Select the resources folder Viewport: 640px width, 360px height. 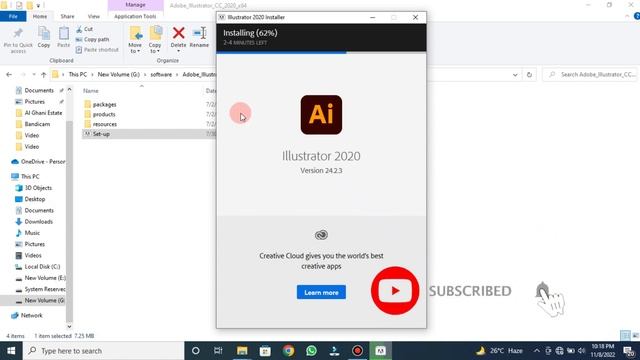[104, 124]
